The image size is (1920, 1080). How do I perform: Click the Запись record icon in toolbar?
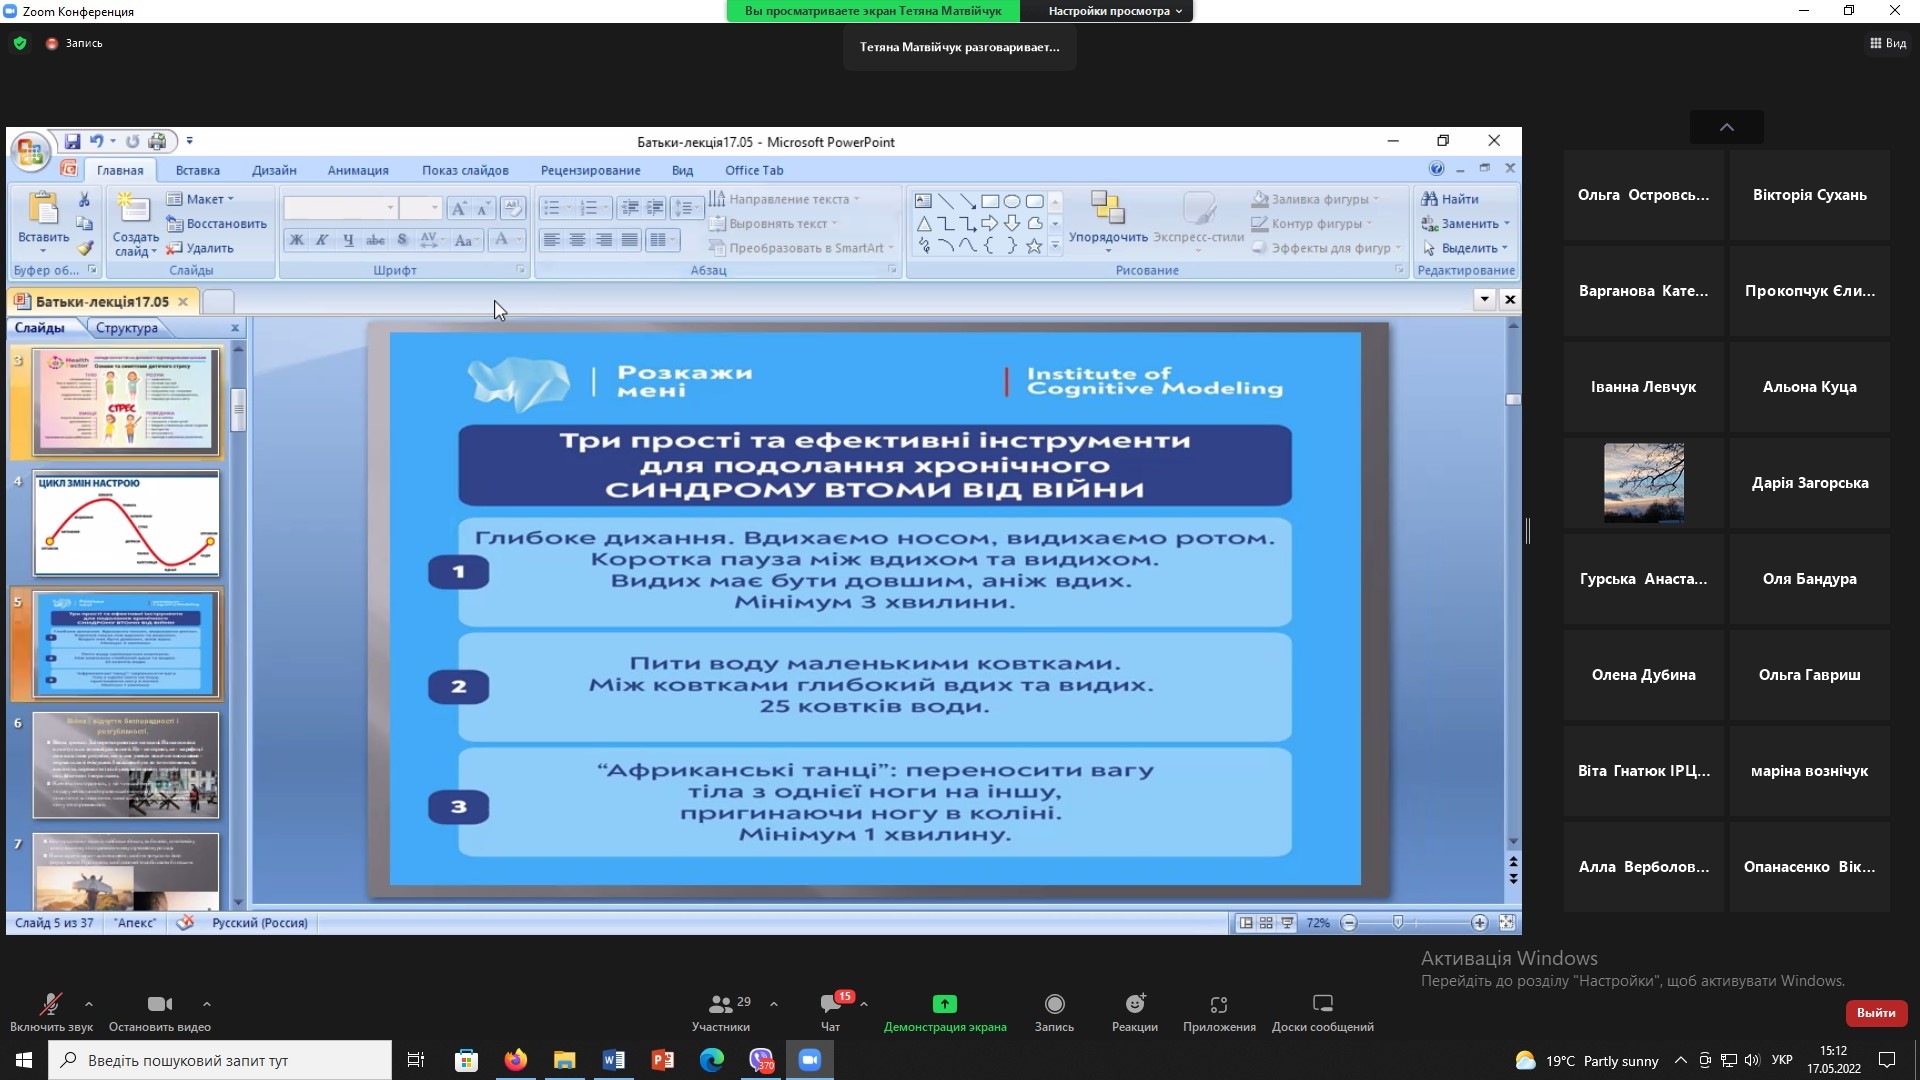[1054, 1004]
